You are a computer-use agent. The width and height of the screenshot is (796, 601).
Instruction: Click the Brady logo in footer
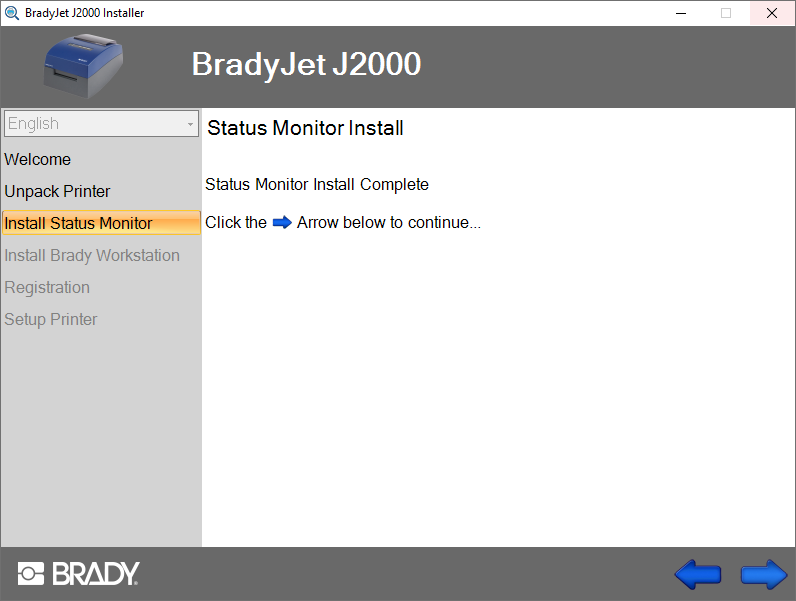tap(79, 574)
